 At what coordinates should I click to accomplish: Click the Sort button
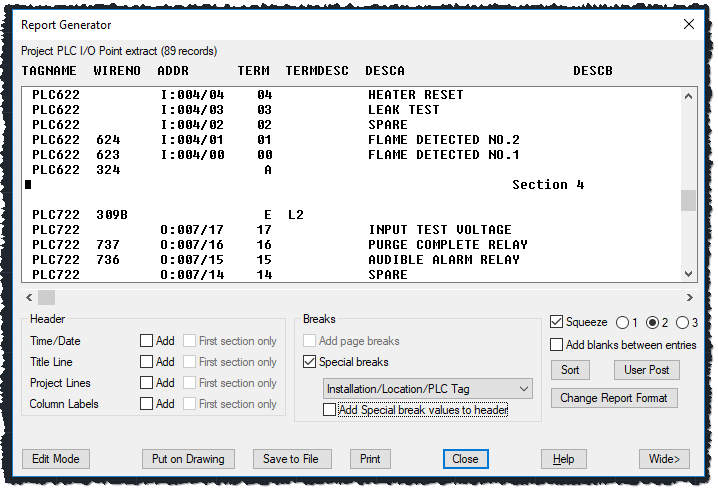coord(570,370)
